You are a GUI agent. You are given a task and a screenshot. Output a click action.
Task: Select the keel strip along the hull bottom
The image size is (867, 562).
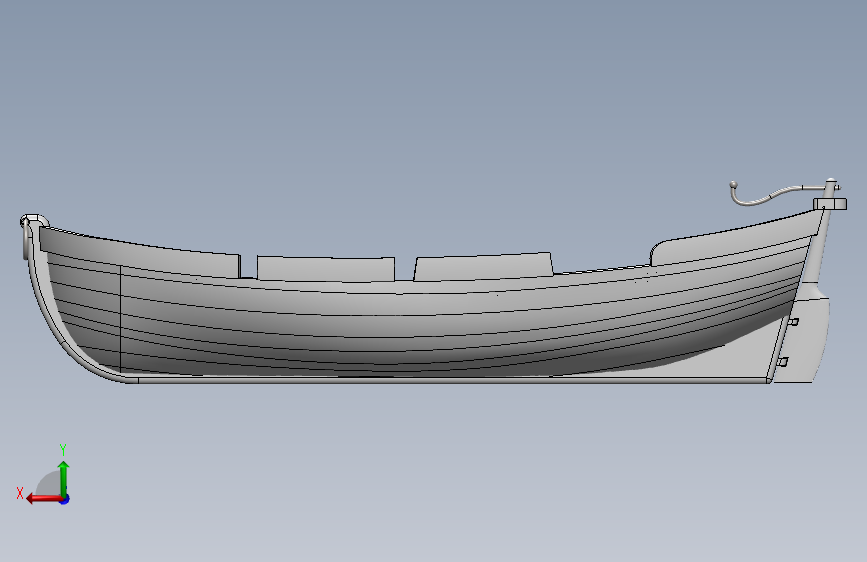point(453,380)
